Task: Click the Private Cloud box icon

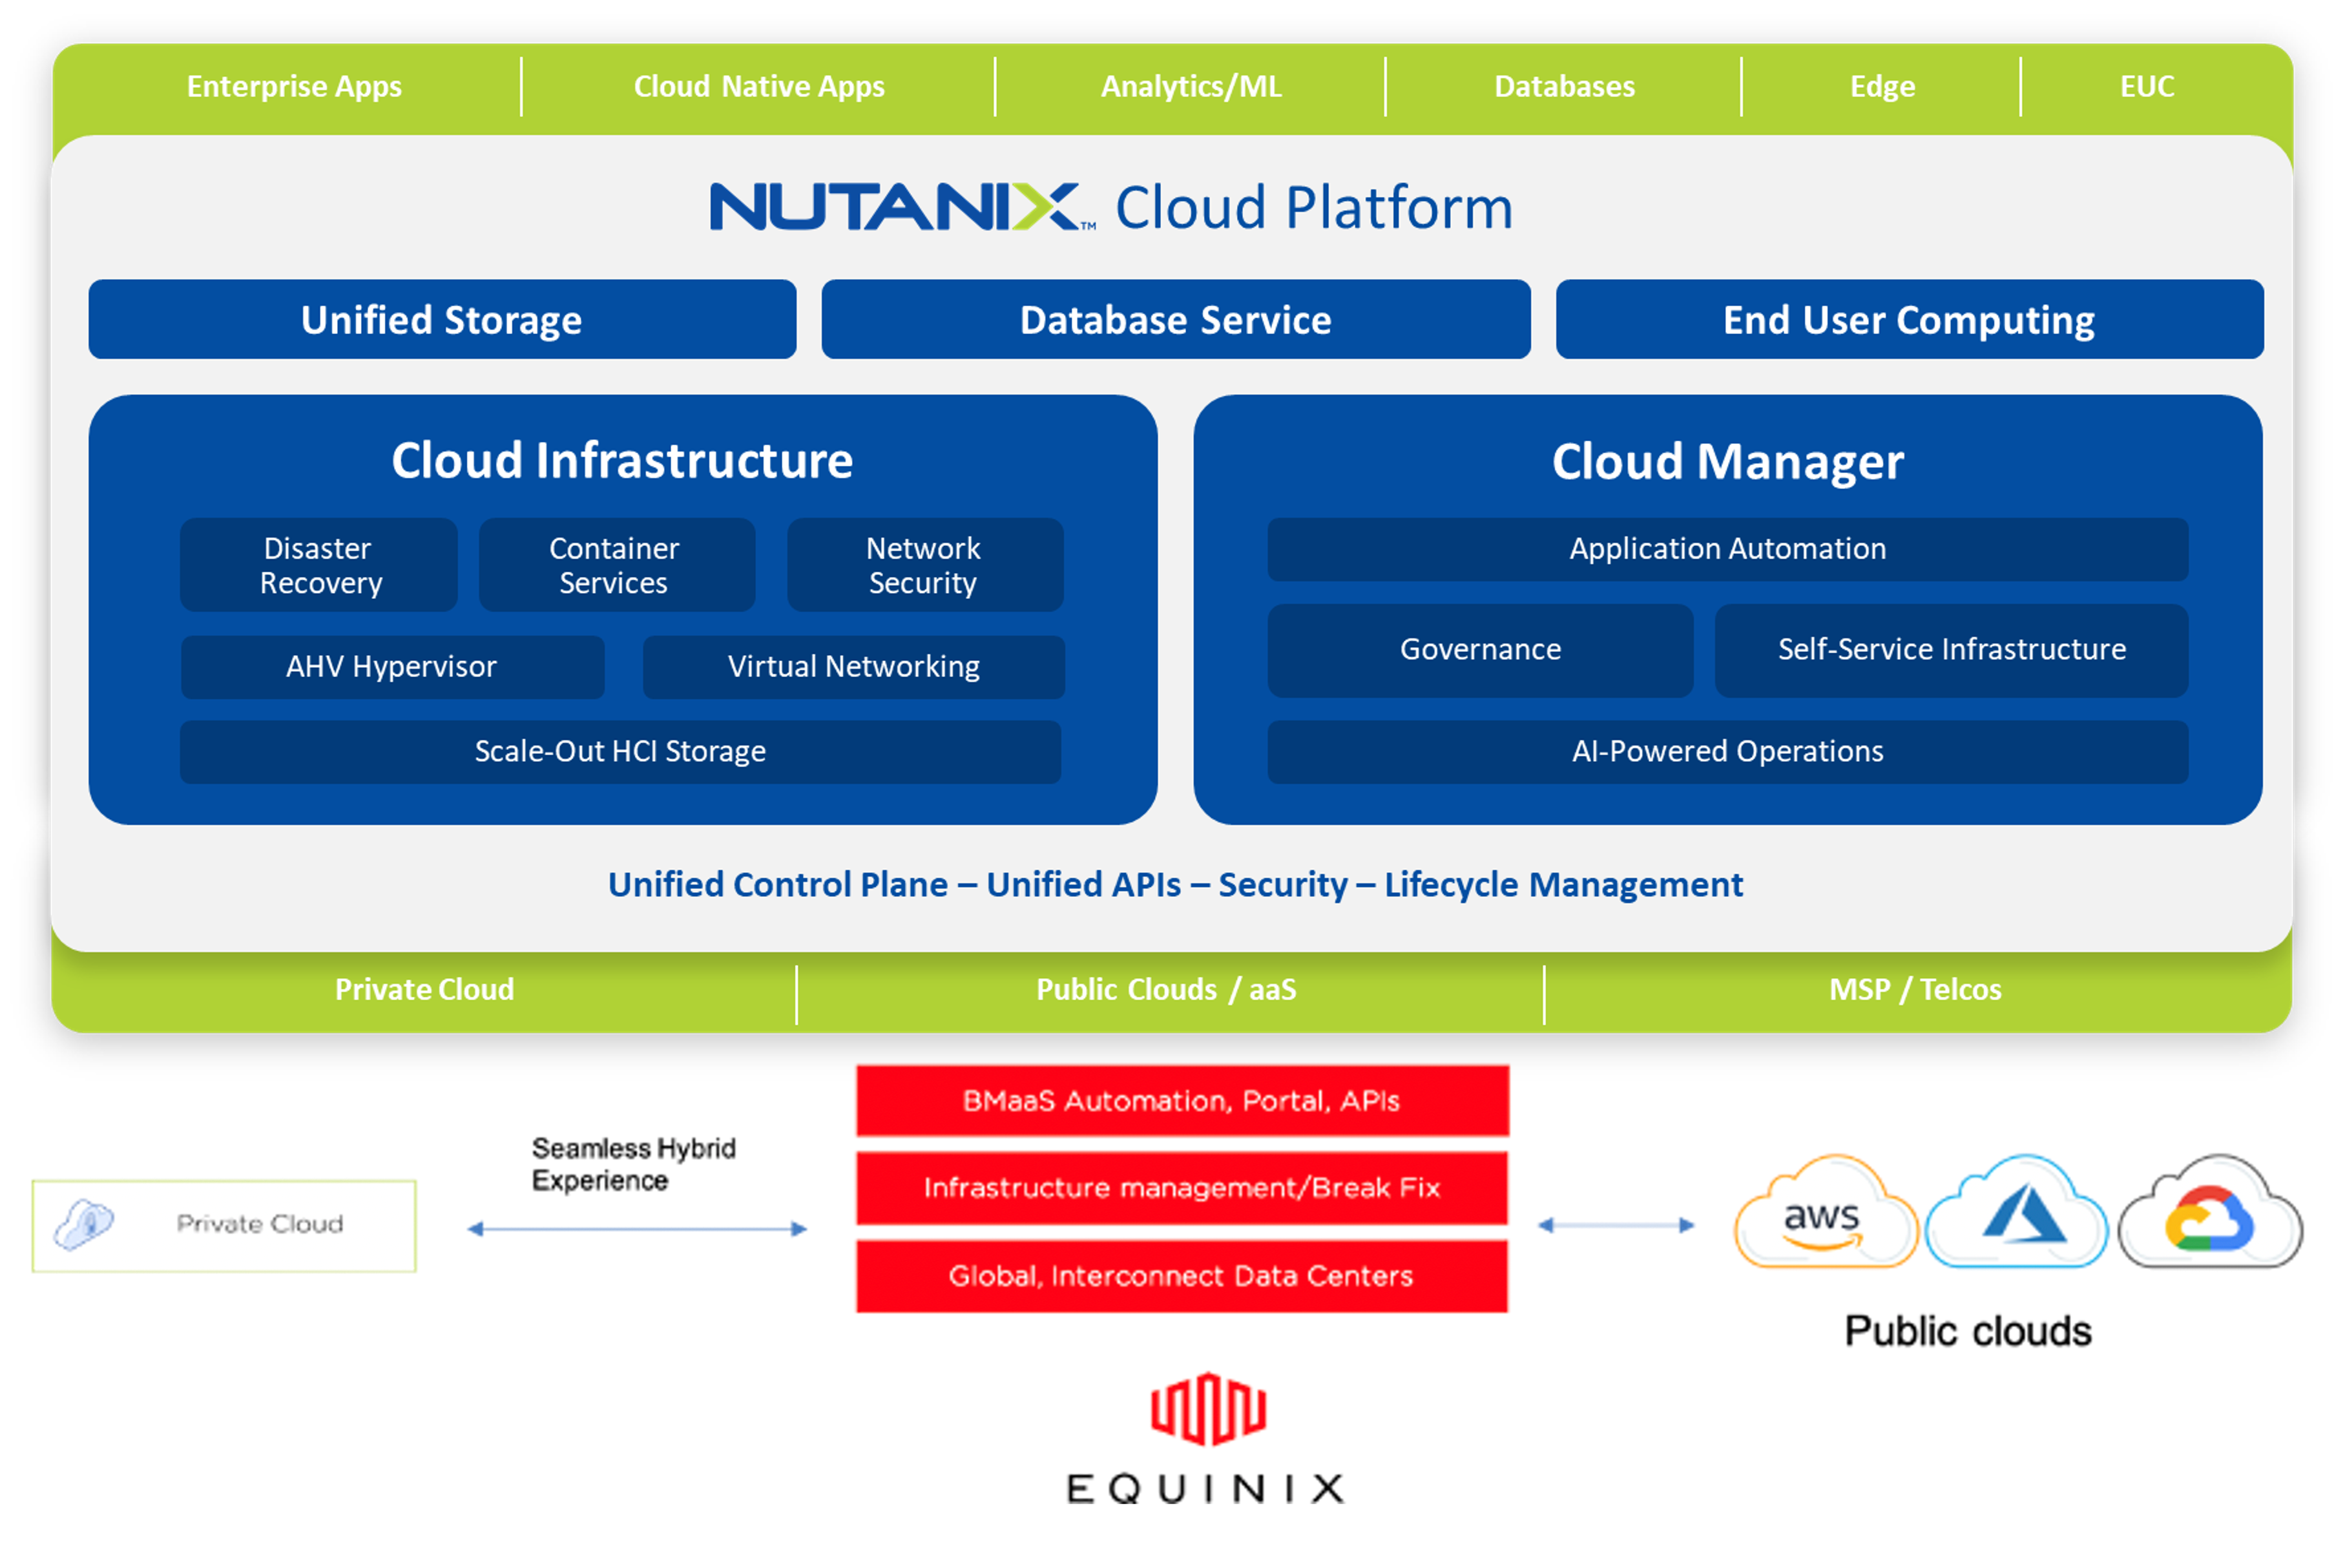Action: [85, 1225]
